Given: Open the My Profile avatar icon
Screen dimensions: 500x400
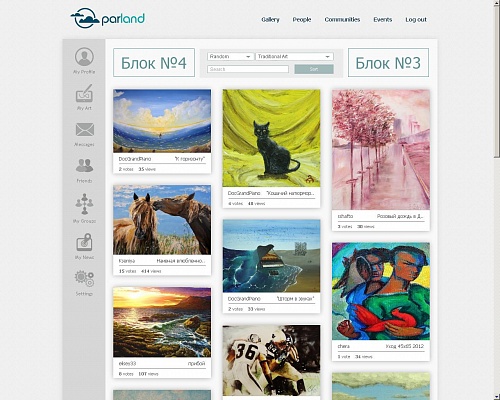Looking at the screenshot, I should click(84, 57).
